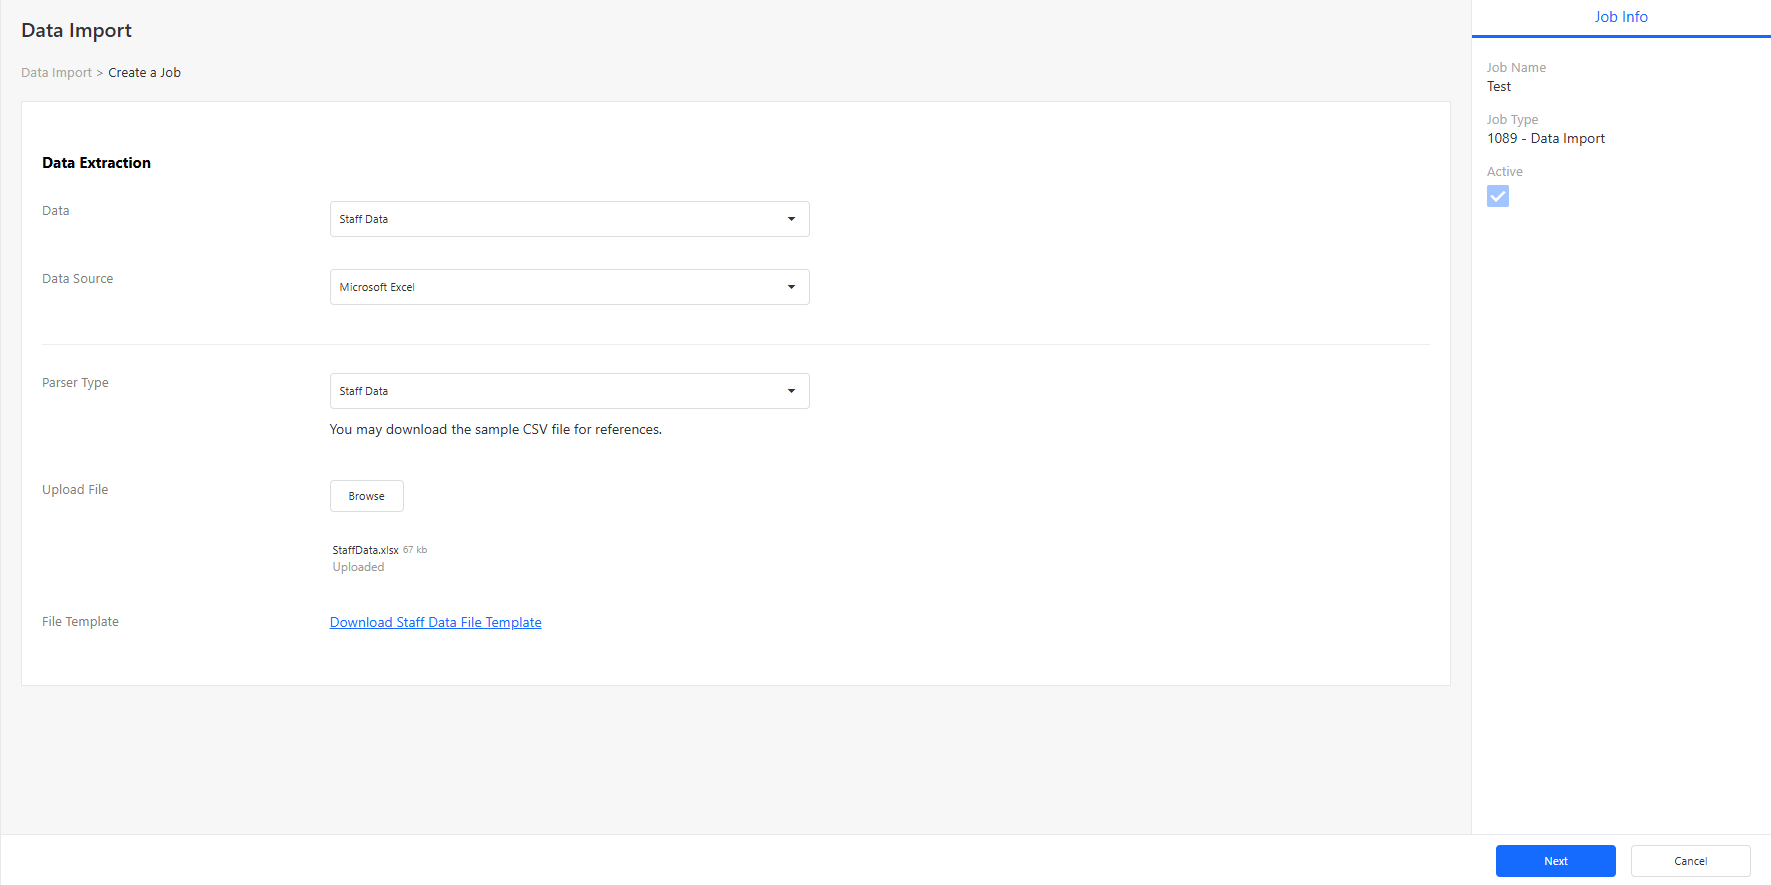
Task: Click the Create a Job breadcrumb
Action: click(144, 73)
